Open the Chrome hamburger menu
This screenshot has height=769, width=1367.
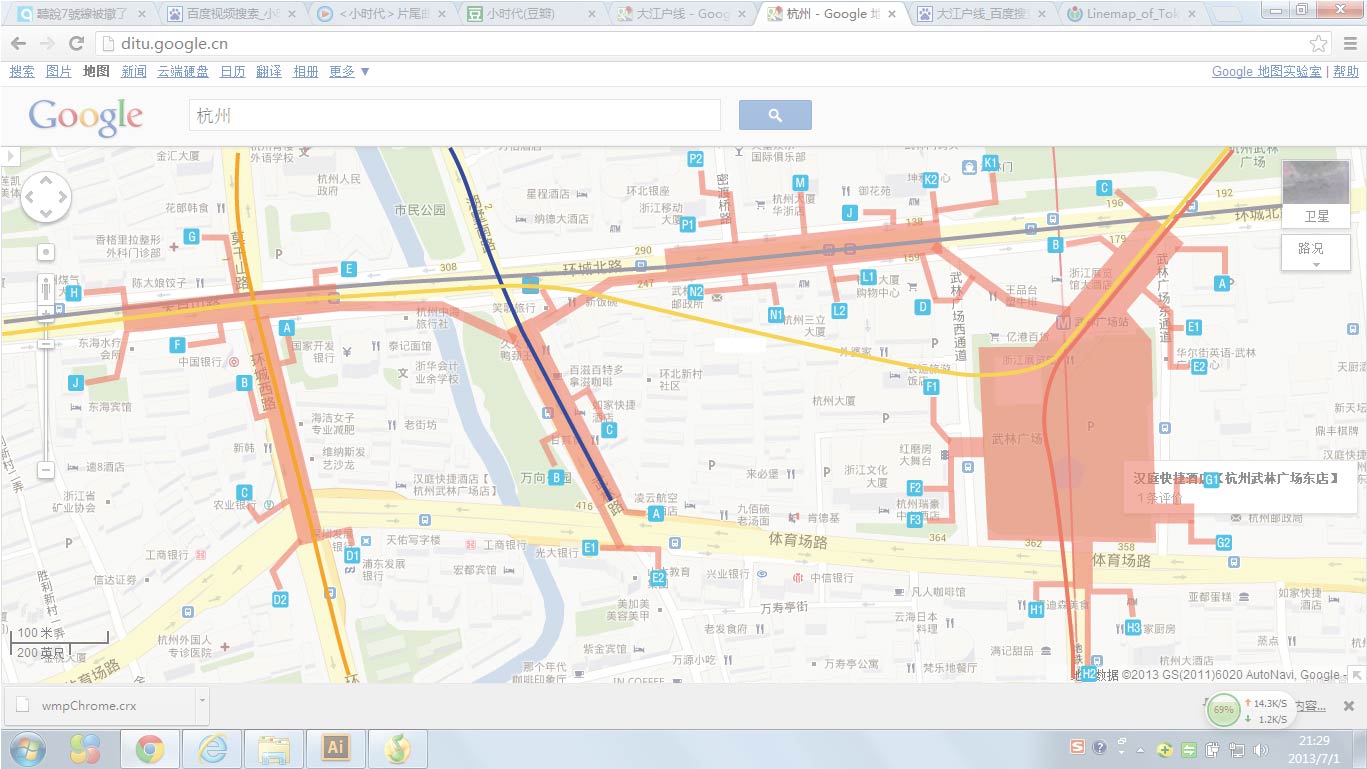pyautogui.click(x=1347, y=44)
